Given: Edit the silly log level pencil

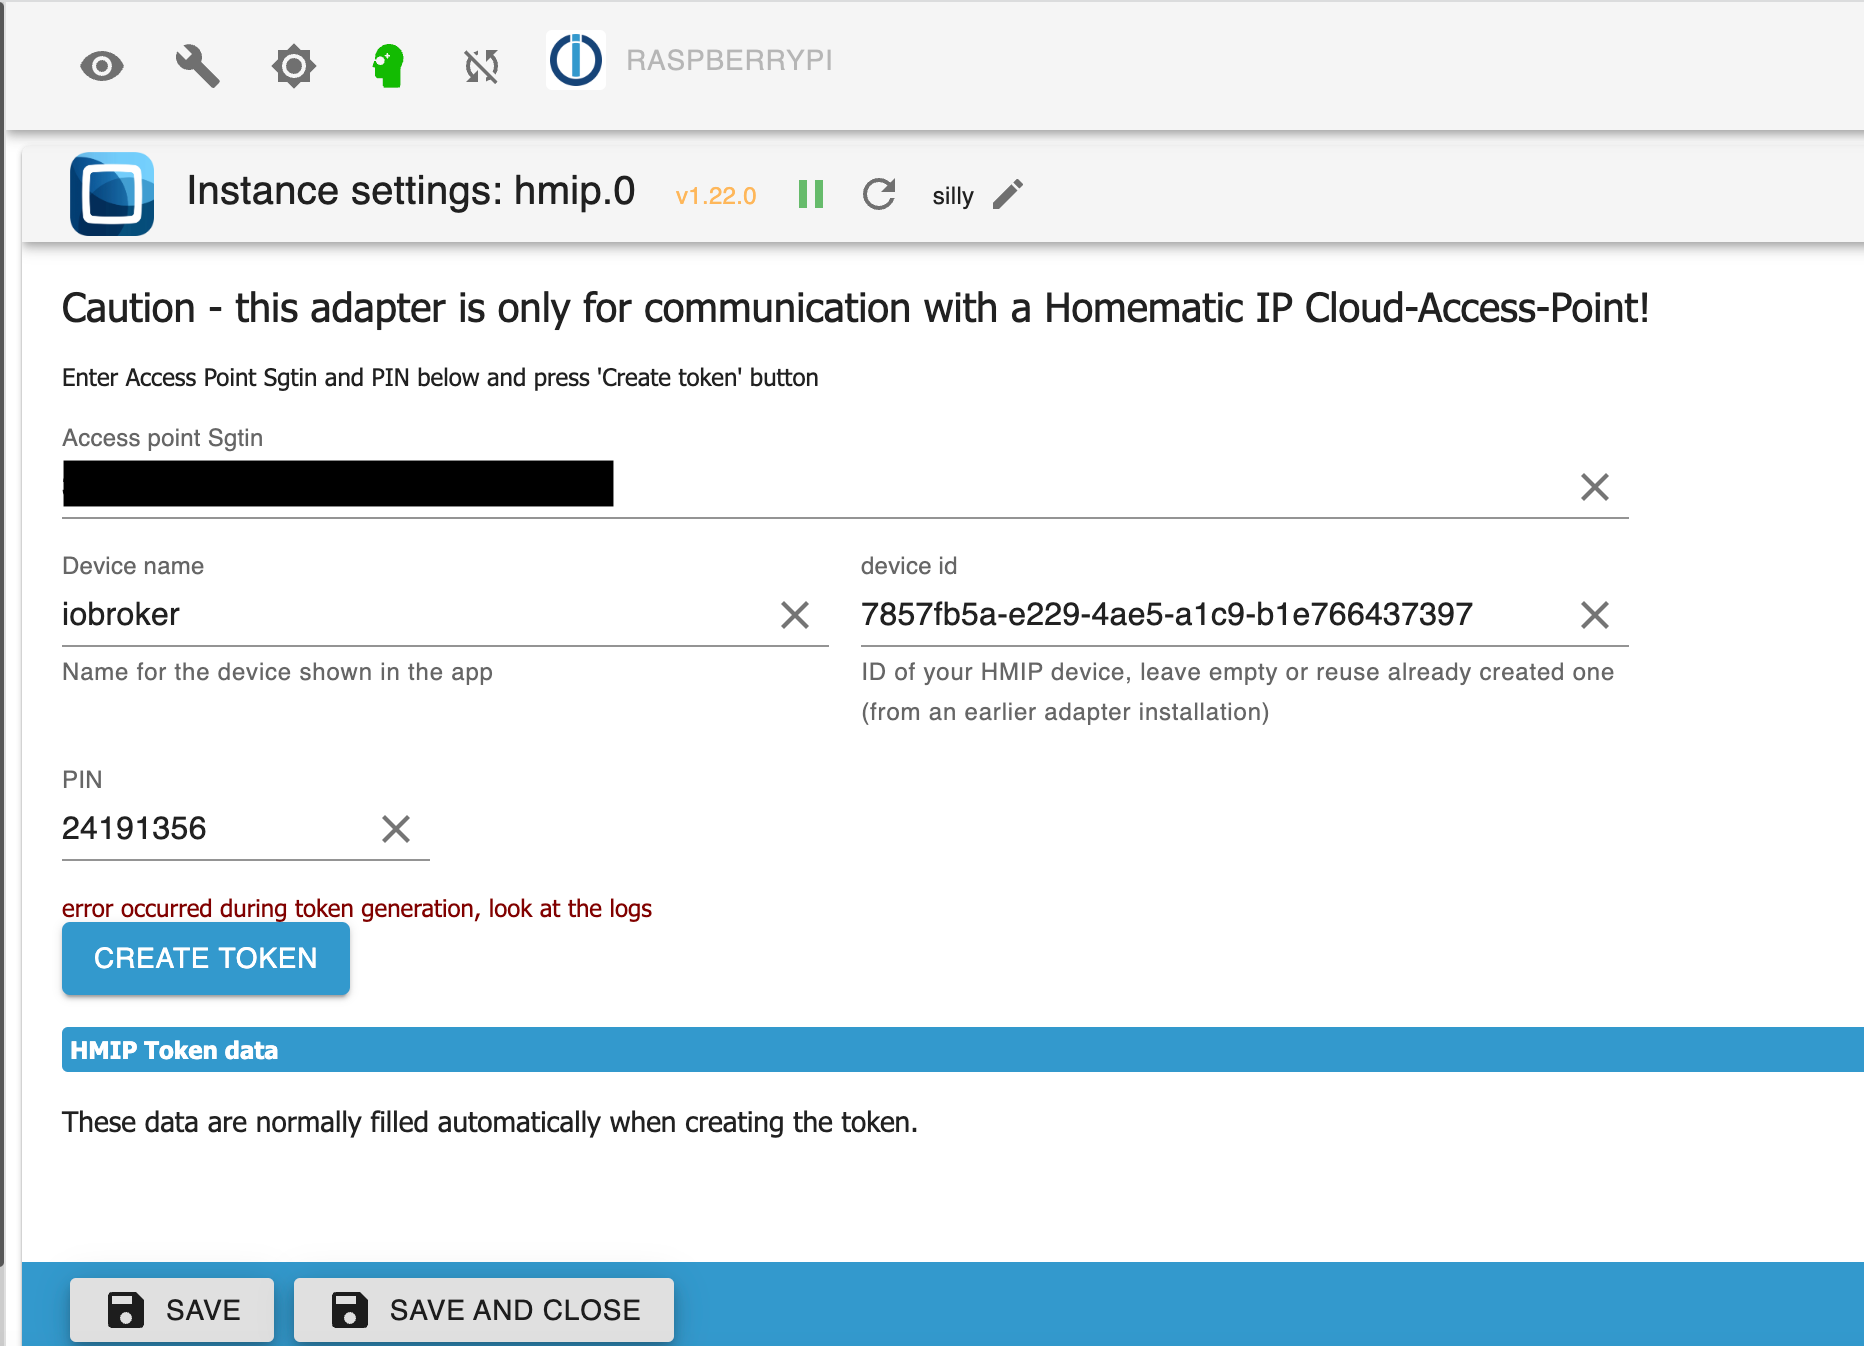Looking at the screenshot, I should pos(1008,194).
